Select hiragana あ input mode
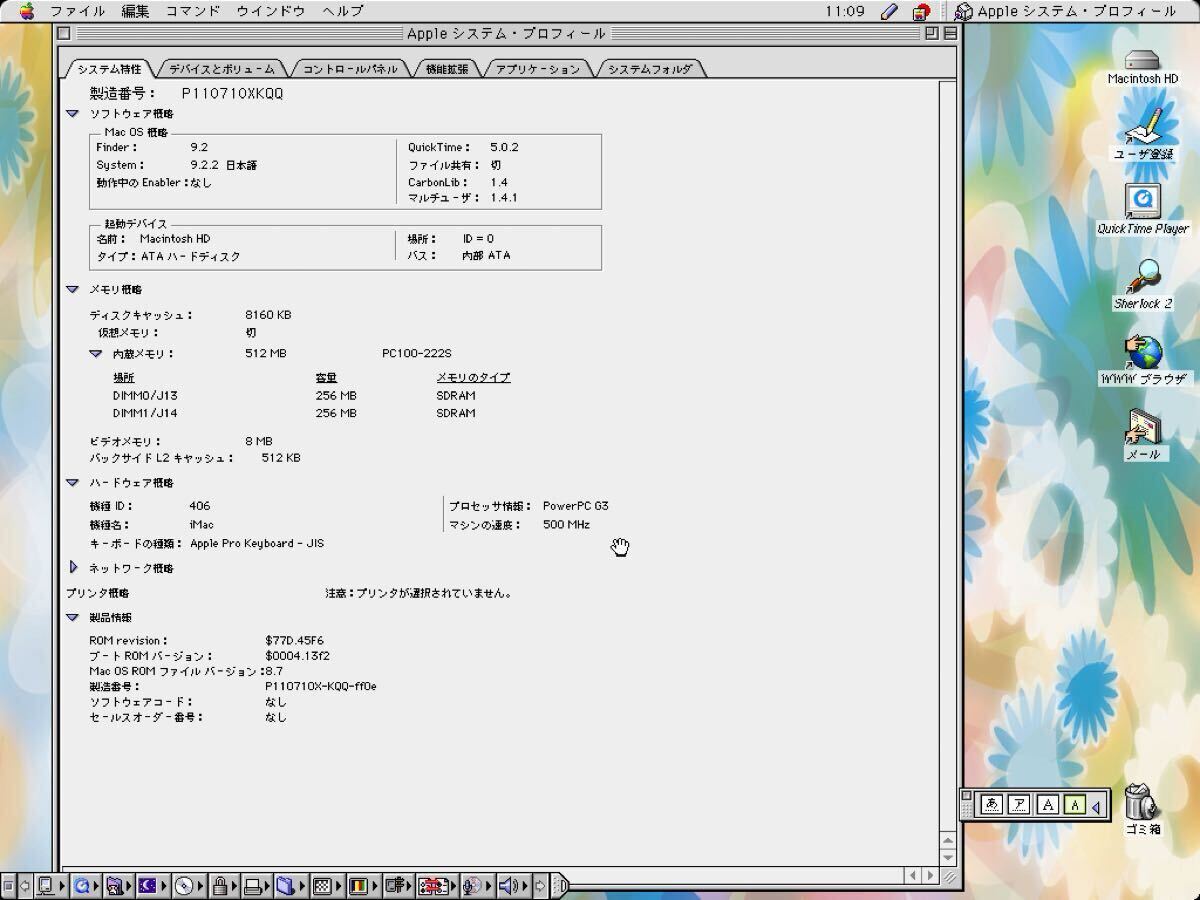 coord(992,805)
